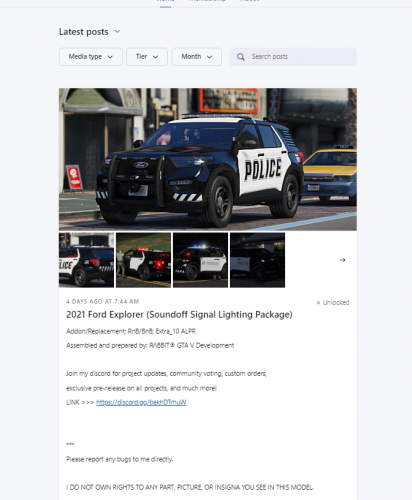Click the magnifier icon in search box
This screenshot has width=412, height=500.
(240, 57)
